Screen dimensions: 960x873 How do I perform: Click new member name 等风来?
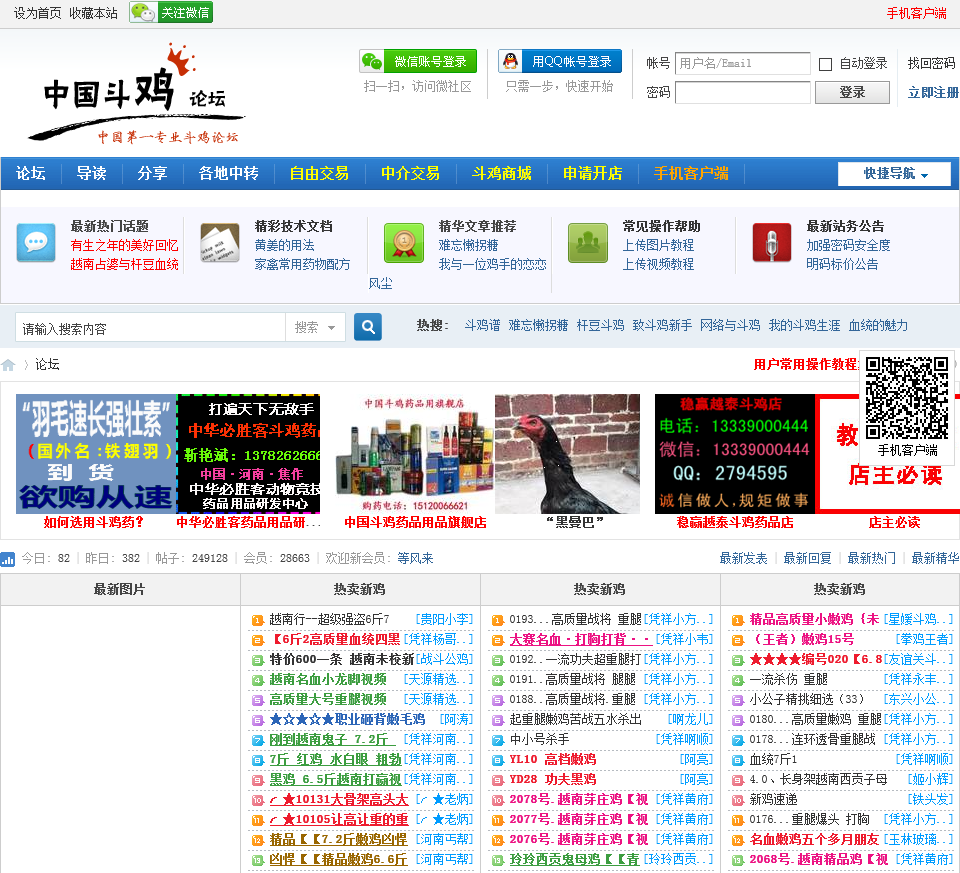(415, 558)
